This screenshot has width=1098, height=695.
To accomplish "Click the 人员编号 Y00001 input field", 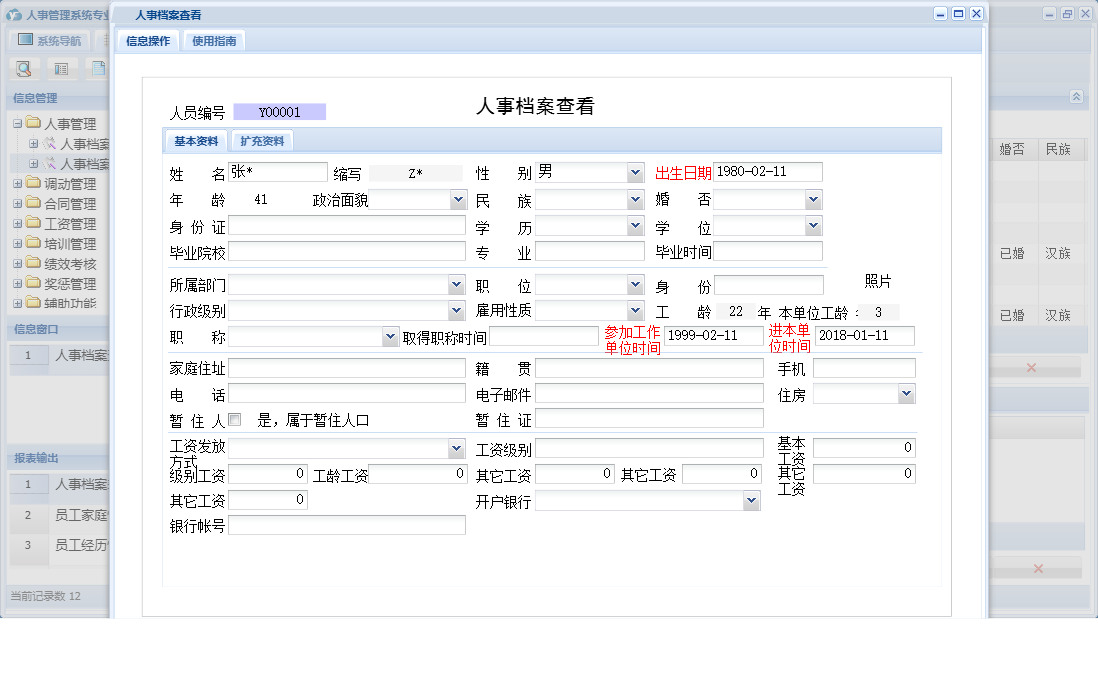I will (281, 111).
